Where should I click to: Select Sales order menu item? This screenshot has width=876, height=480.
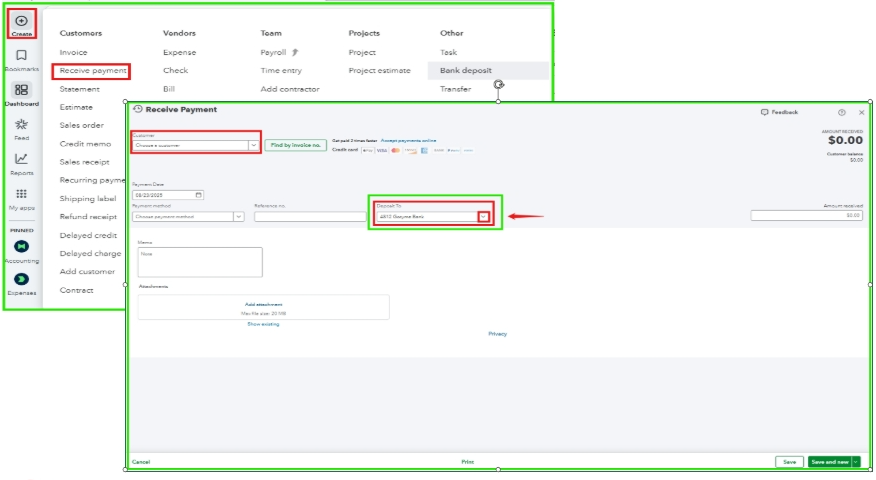[82, 126]
